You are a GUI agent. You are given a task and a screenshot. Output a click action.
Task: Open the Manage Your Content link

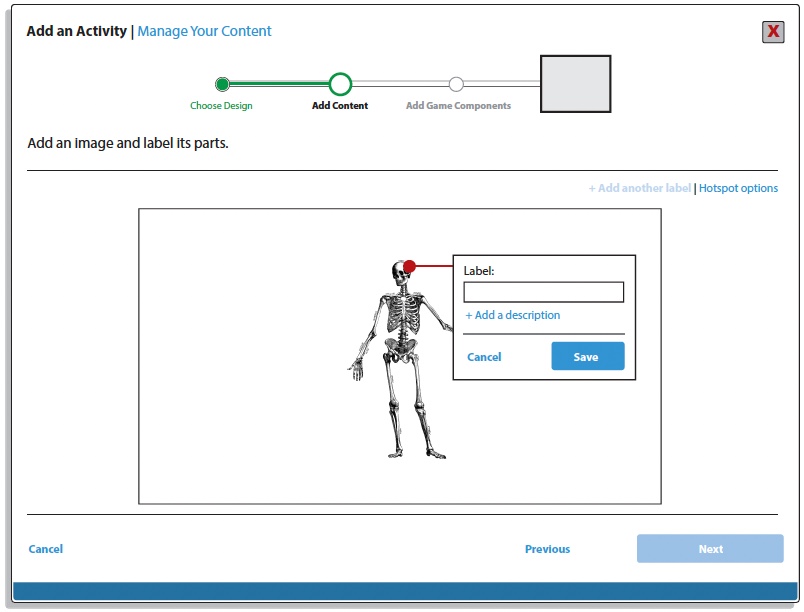(204, 31)
